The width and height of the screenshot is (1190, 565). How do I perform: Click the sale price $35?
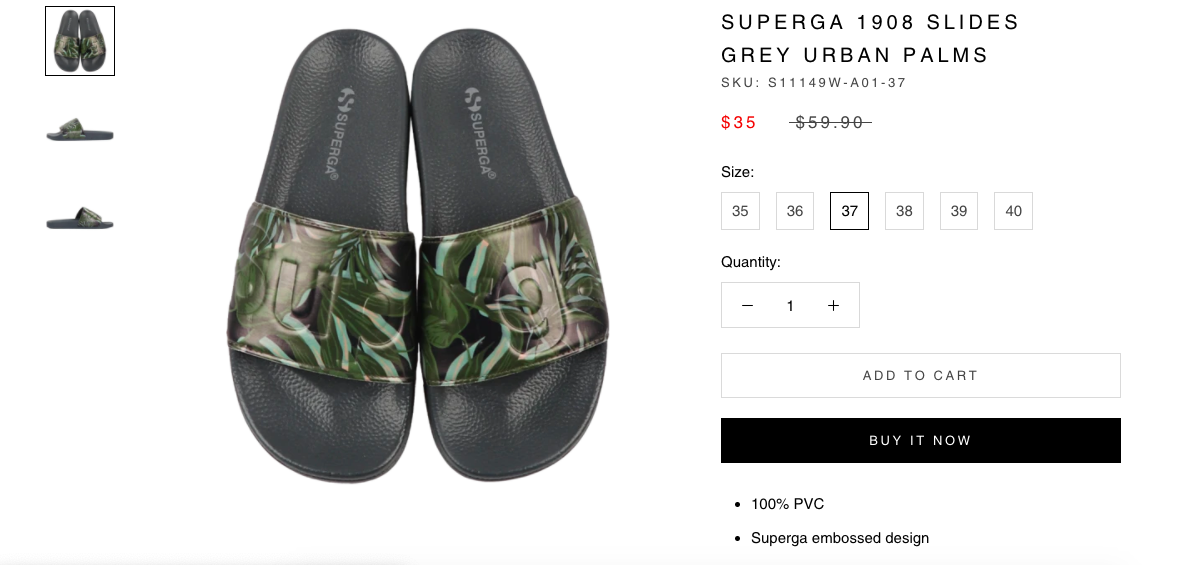738,122
